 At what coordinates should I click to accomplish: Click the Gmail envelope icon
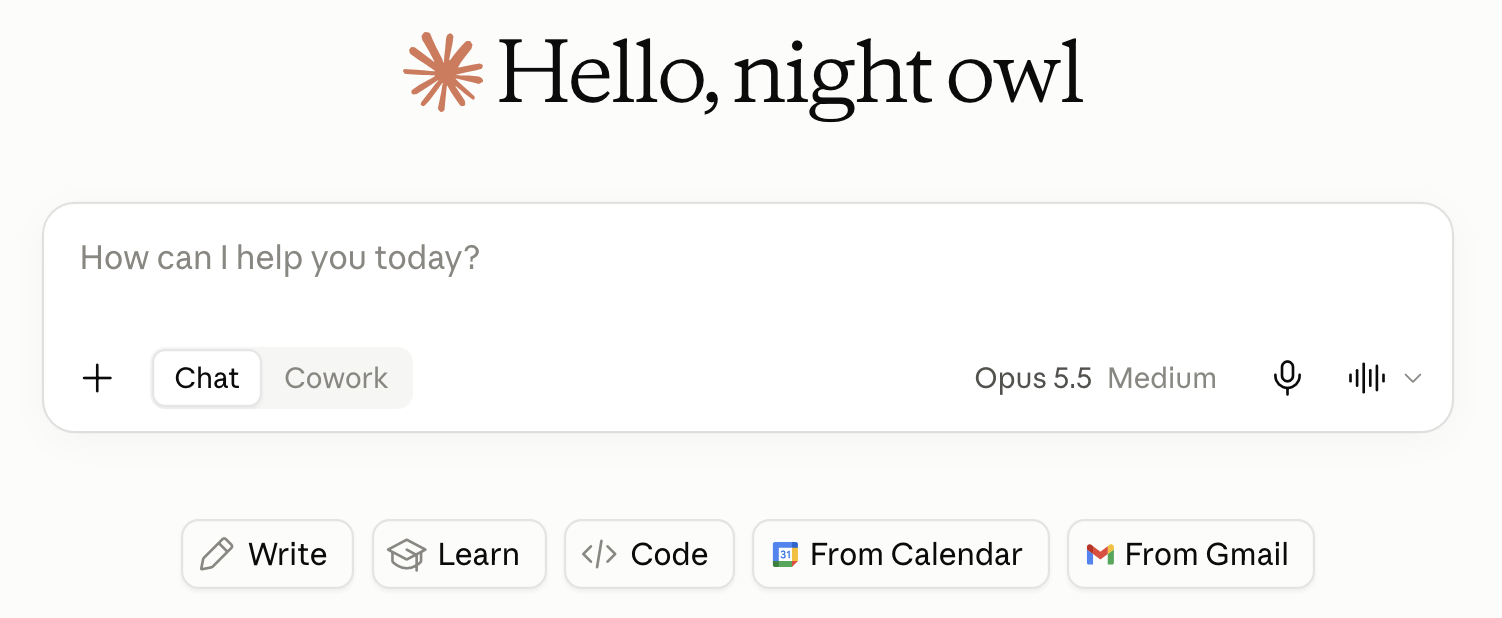click(1100, 554)
